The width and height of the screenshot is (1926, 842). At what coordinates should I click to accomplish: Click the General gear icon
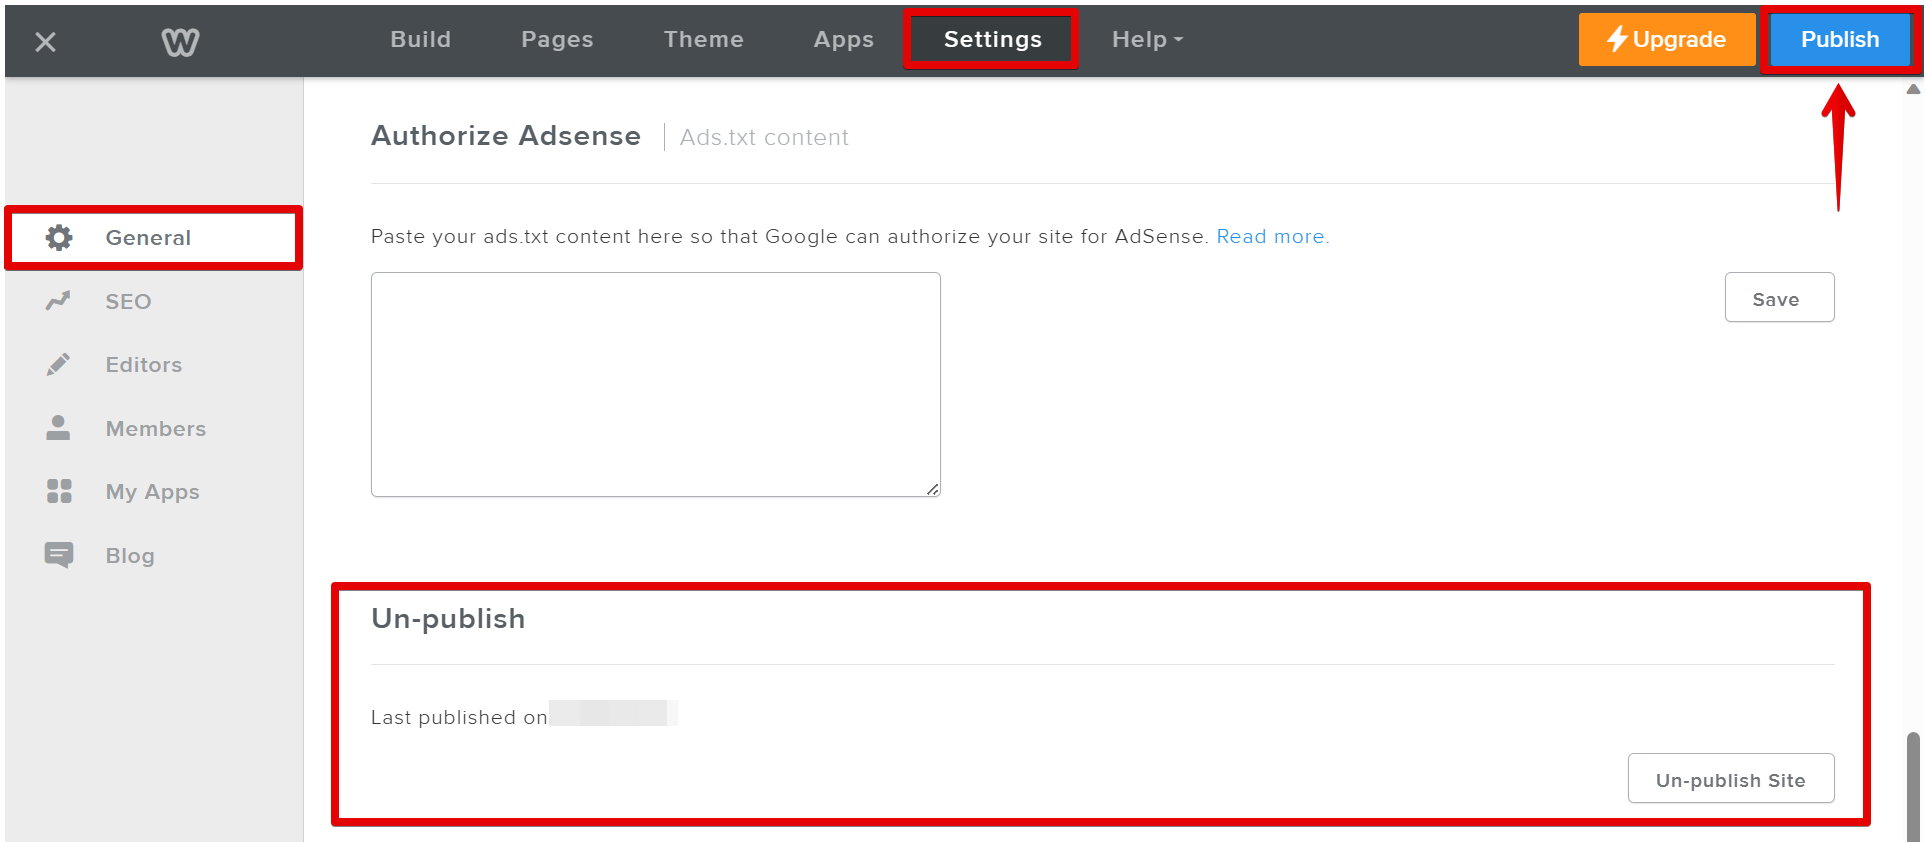59,238
